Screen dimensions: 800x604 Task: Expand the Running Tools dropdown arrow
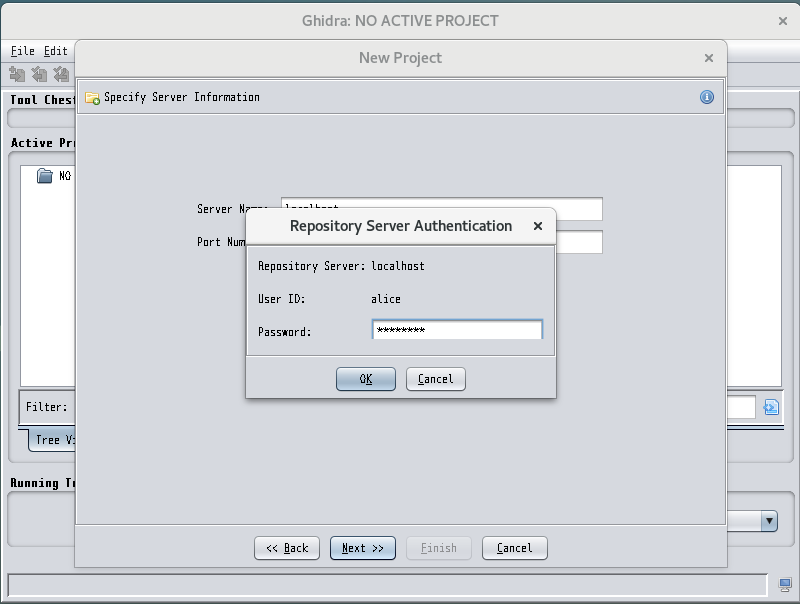tap(769, 521)
